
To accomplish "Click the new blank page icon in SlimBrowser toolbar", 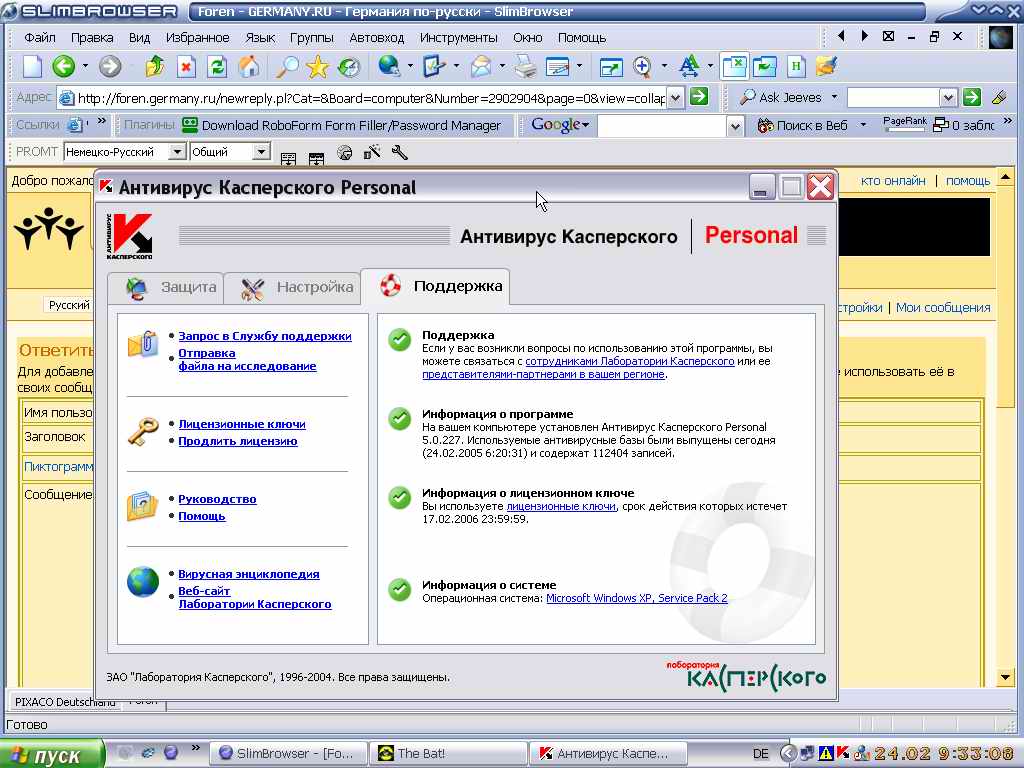I will pos(32,67).
